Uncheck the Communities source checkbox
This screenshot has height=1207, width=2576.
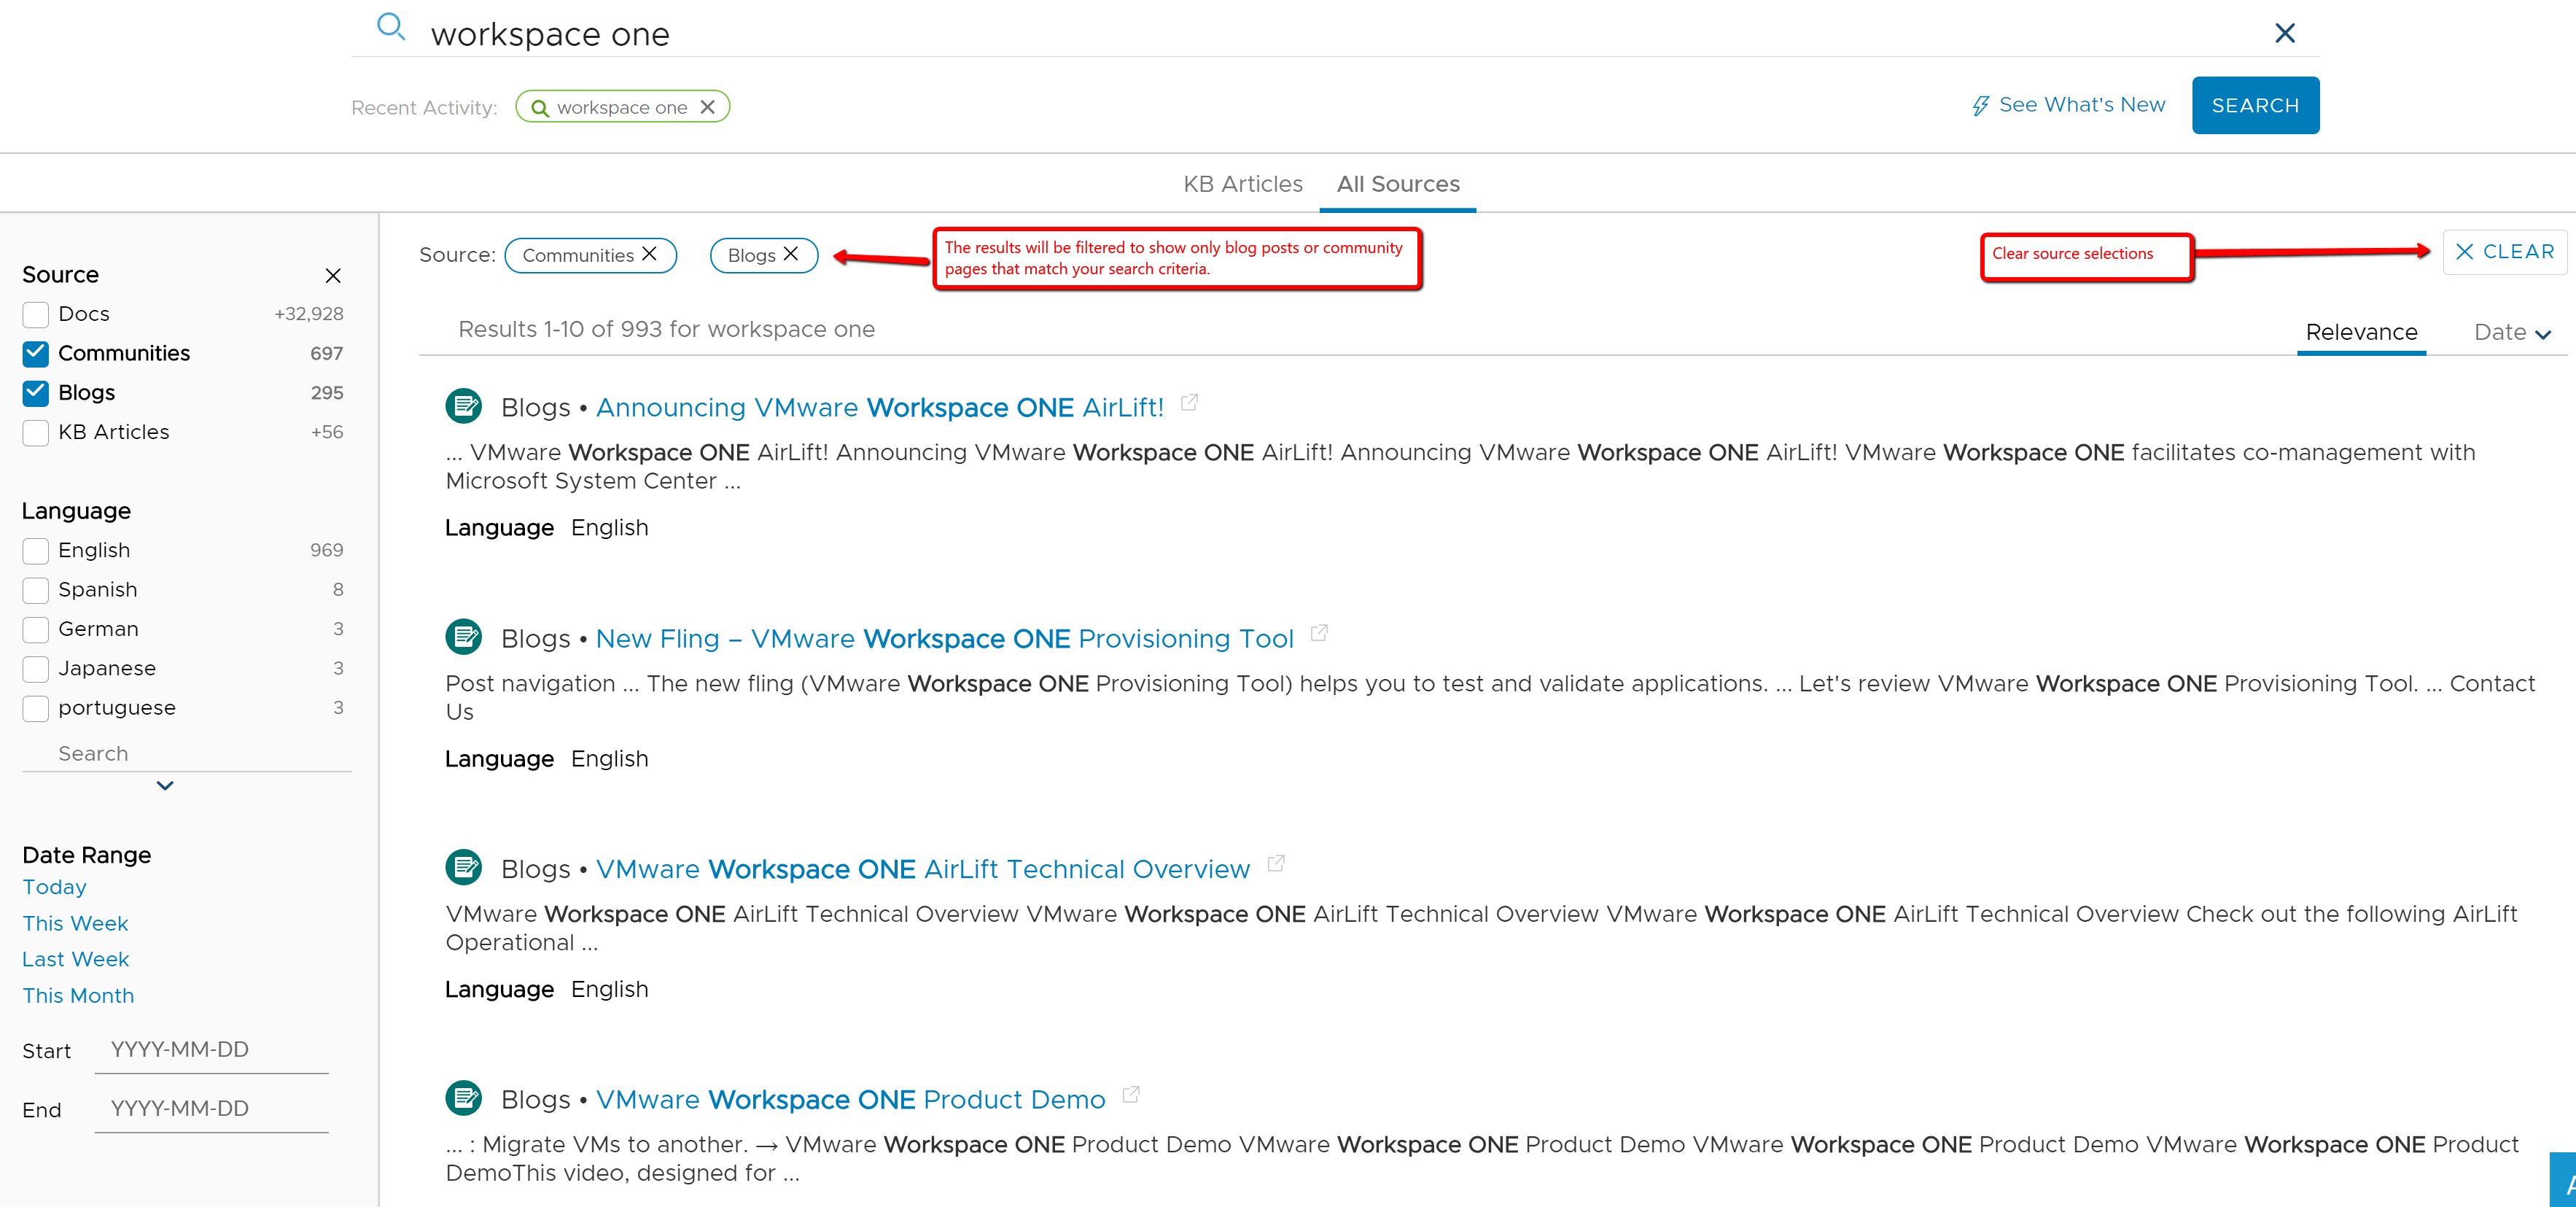[36, 354]
